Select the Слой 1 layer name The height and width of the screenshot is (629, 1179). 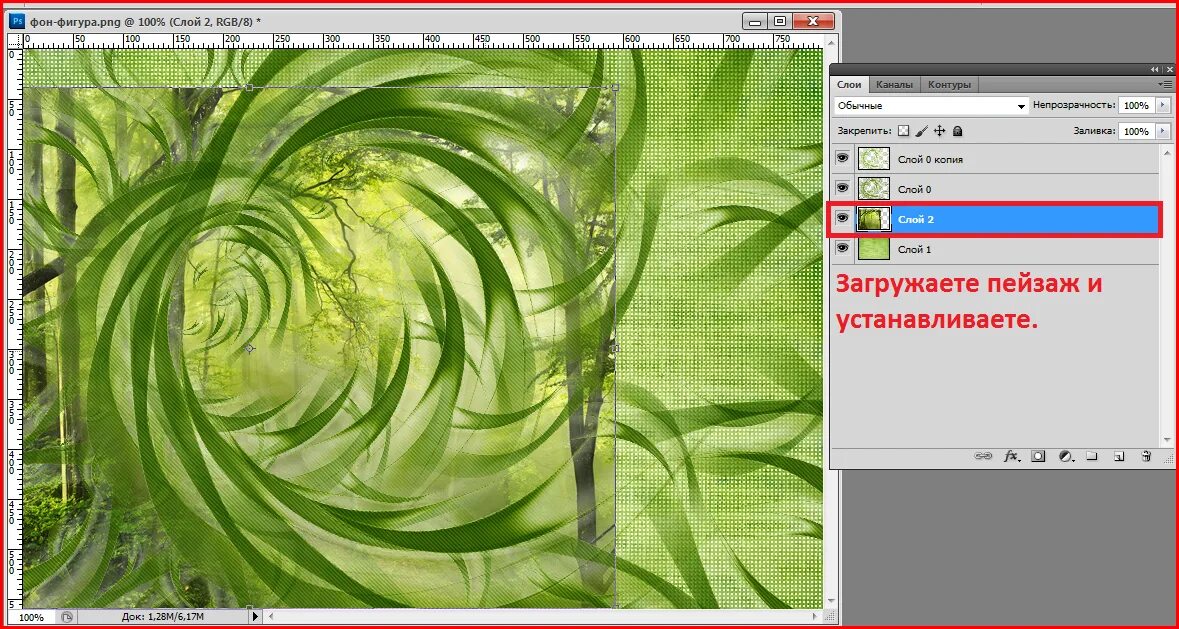click(x=914, y=249)
